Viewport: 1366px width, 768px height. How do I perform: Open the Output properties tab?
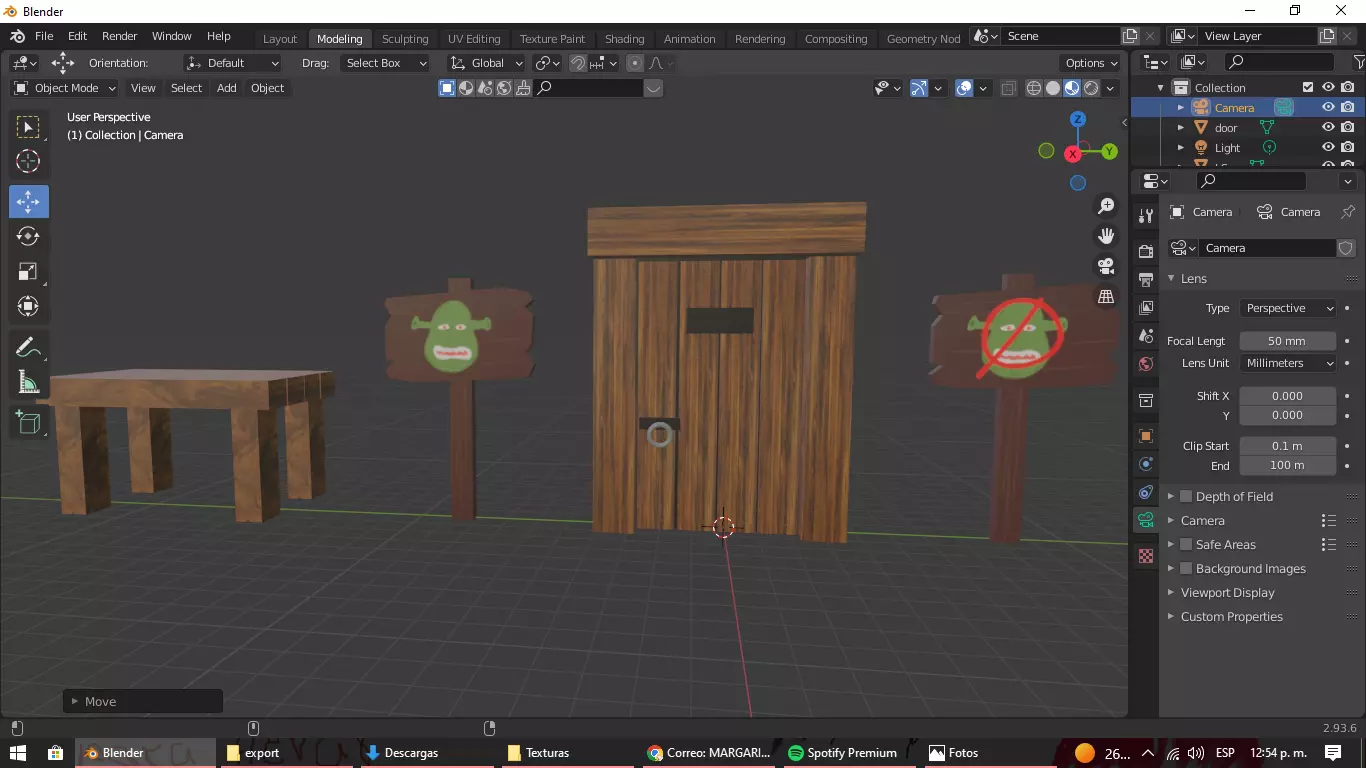click(x=1146, y=279)
